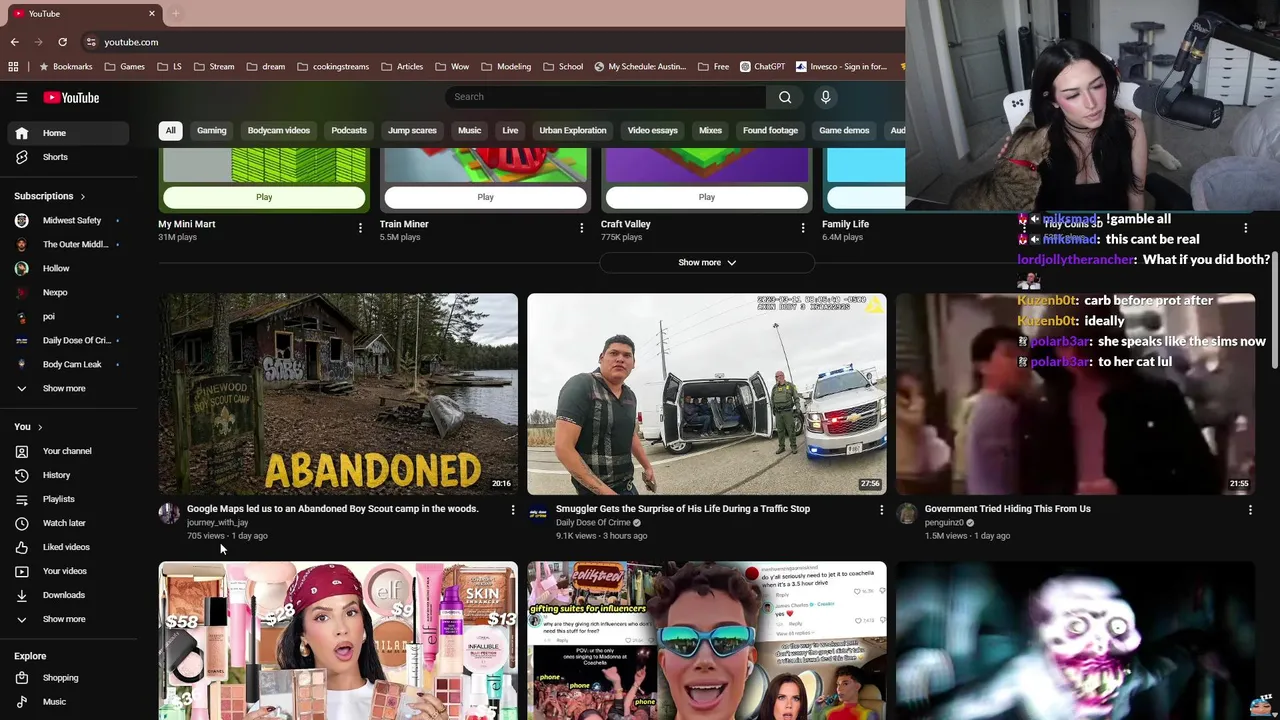Select the Jump scares filter chip
The image size is (1280, 720).
point(412,130)
